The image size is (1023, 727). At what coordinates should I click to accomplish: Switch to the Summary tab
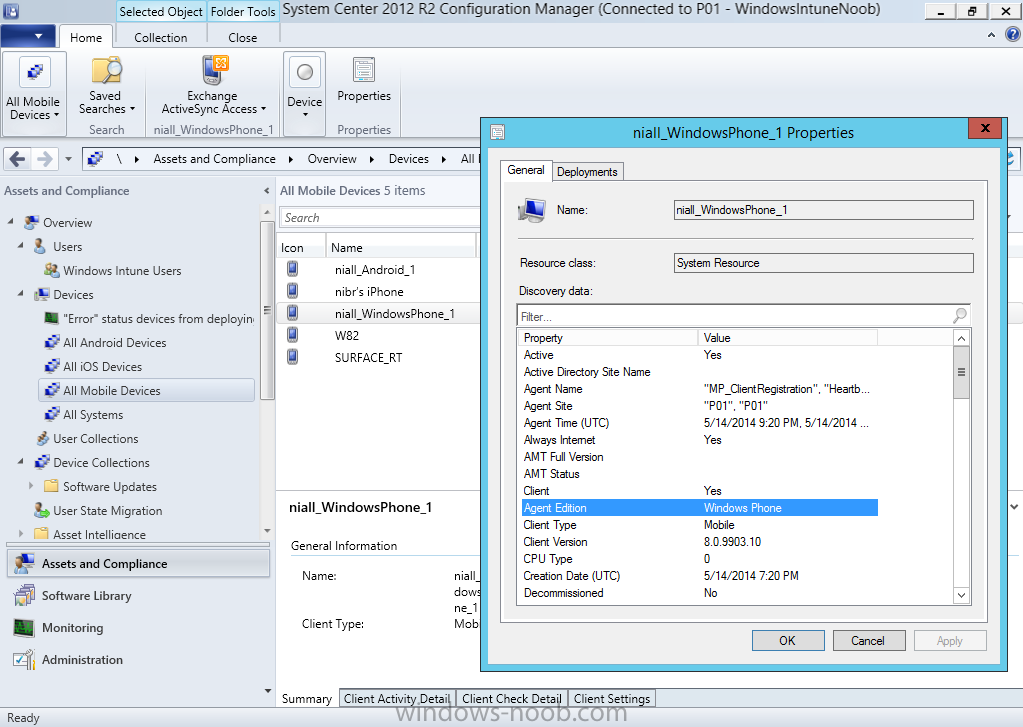[x=307, y=699]
